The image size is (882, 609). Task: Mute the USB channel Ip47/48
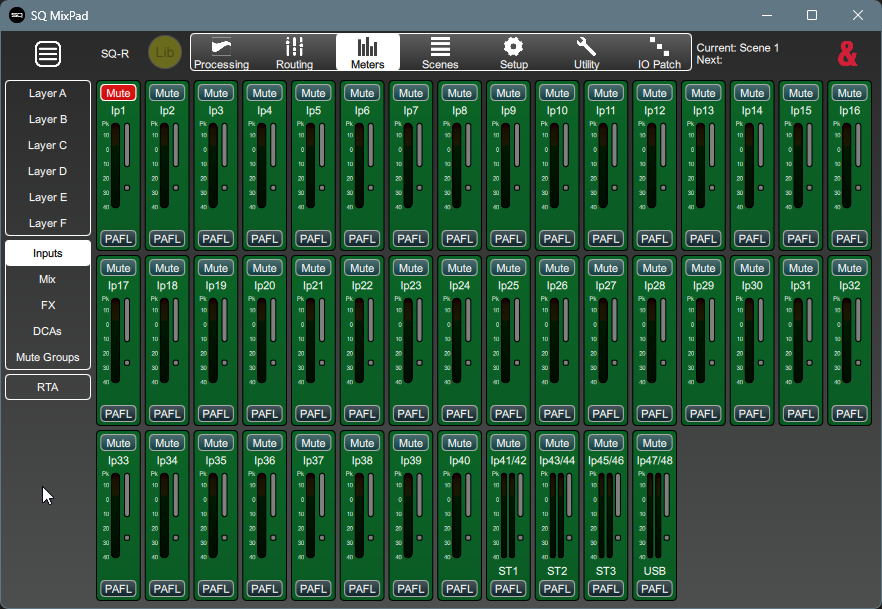pyautogui.click(x=655, y=443)
